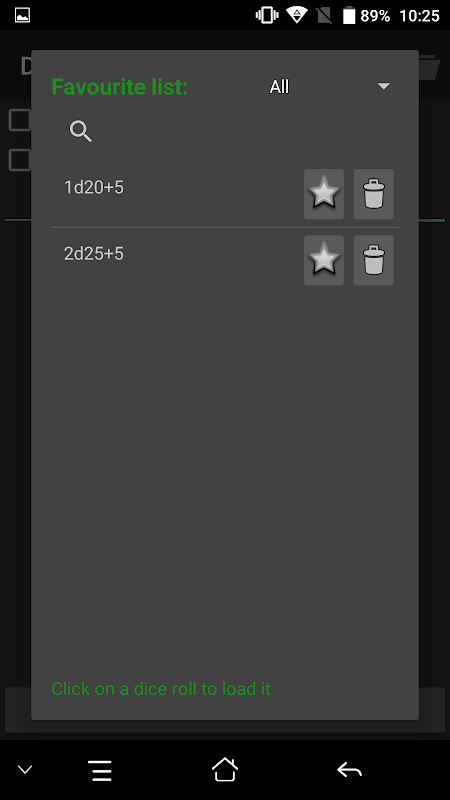Toggle the lower checkbox behind the dialog
Screen dimensions: 450x800
pyautogui.click(x=19, y=160)
